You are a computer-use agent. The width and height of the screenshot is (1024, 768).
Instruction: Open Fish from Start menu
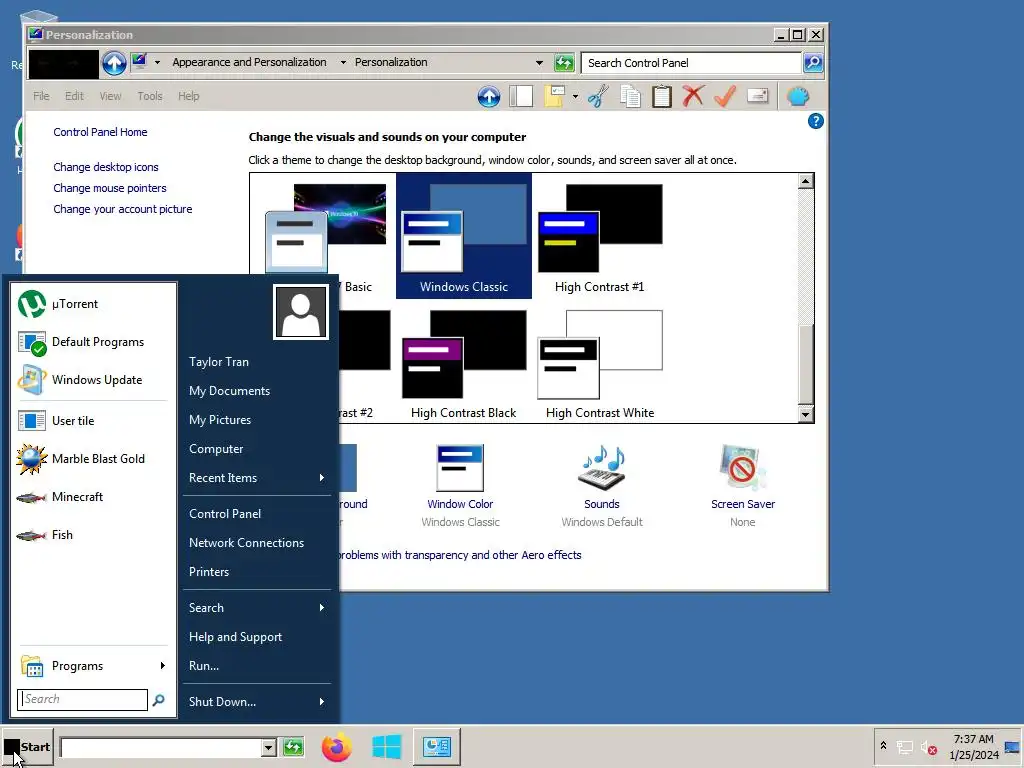(x=95, y=534)
